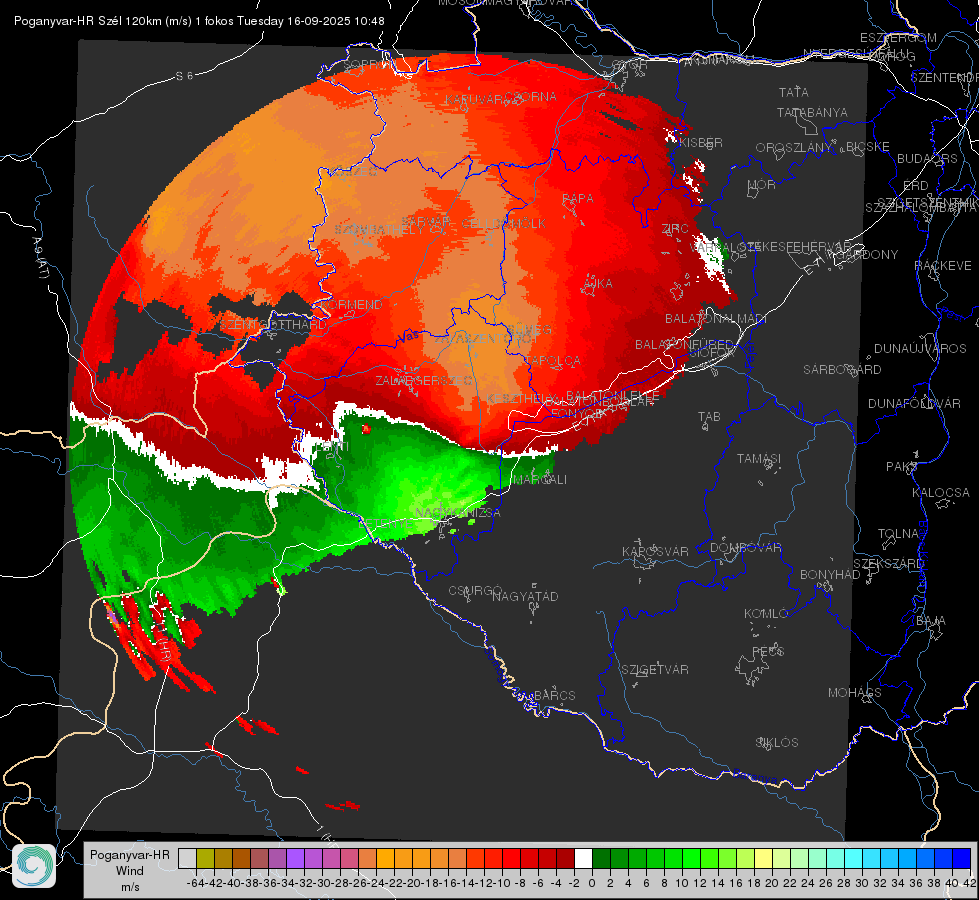The width and height of the screenshot is (979, 900).
Task: Select the dark green swatch between 0 and 2
Action: (x=601, y=858)
